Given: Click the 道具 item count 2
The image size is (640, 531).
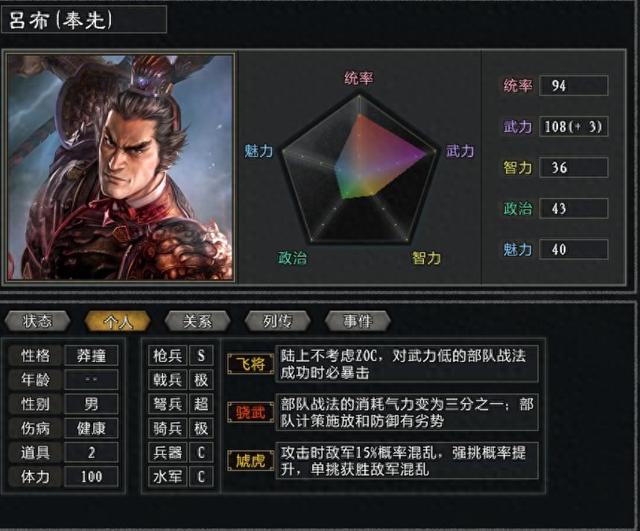Looking at the screenshot, I should (x=91, y=452).
